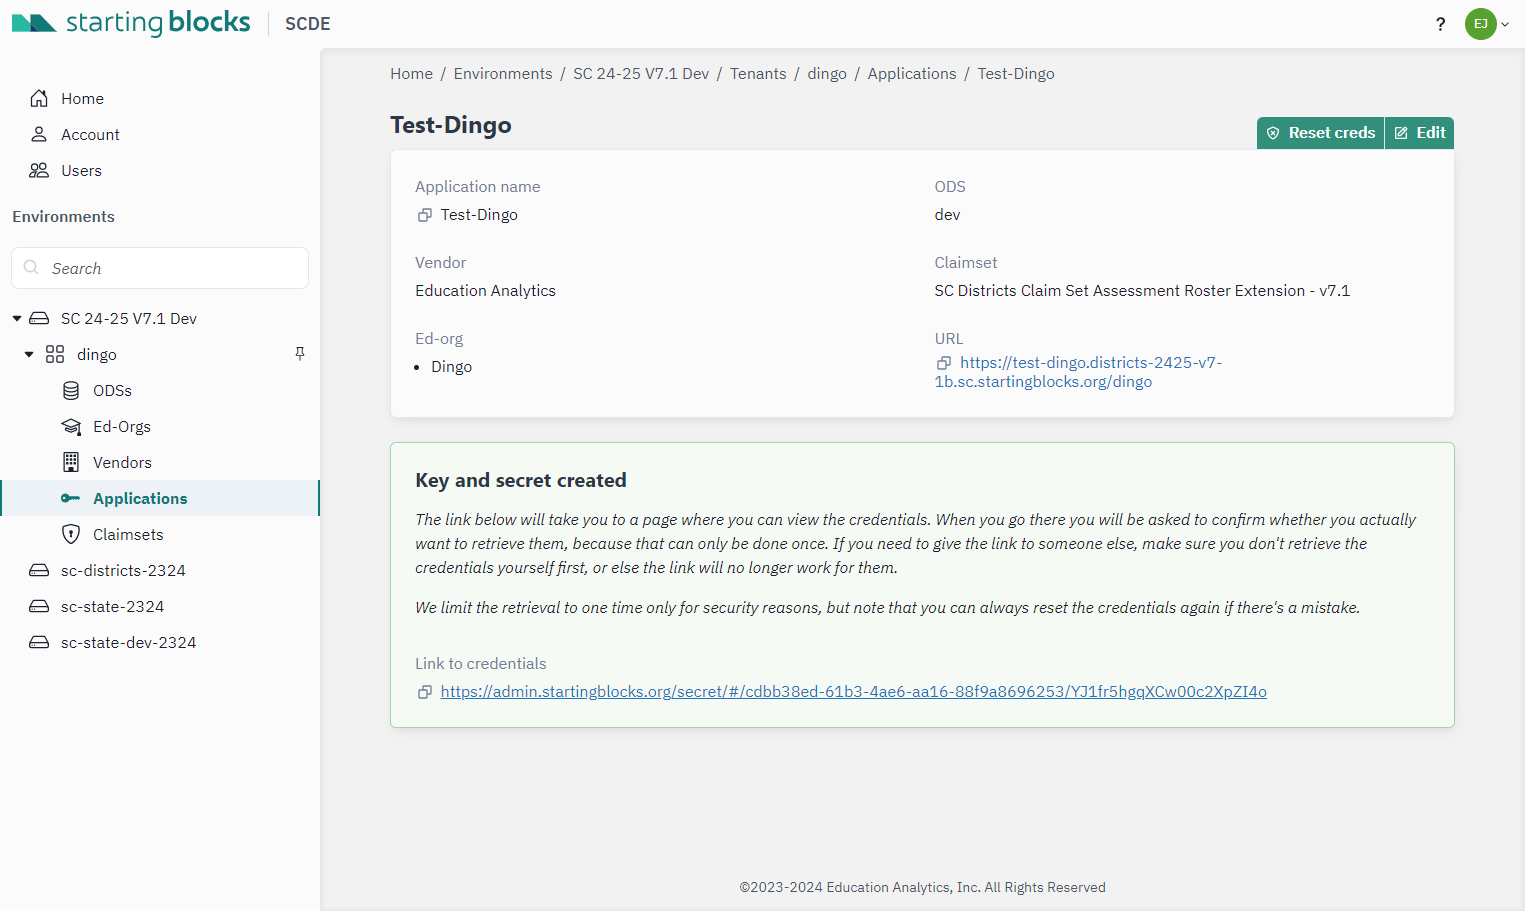Click the Reset creds button
Screen dimensions: 1525x911
click(1320, 133)
